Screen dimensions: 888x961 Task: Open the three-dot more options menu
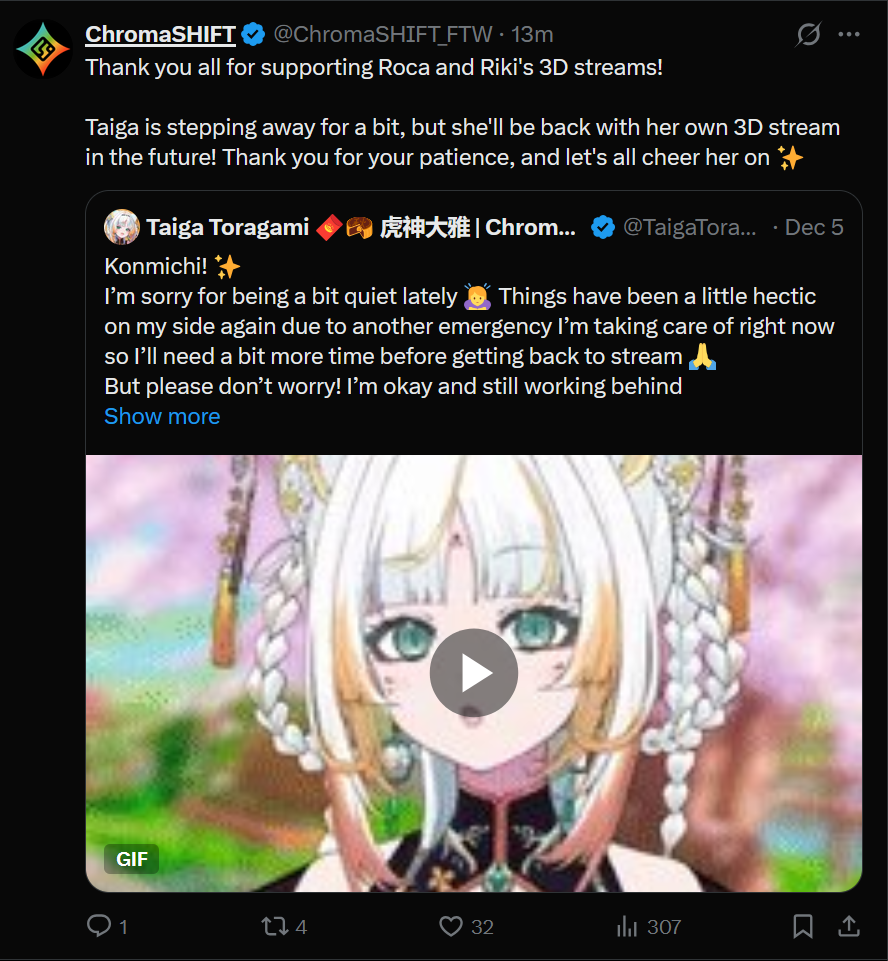pyautogui.click(x=849, y=34)
